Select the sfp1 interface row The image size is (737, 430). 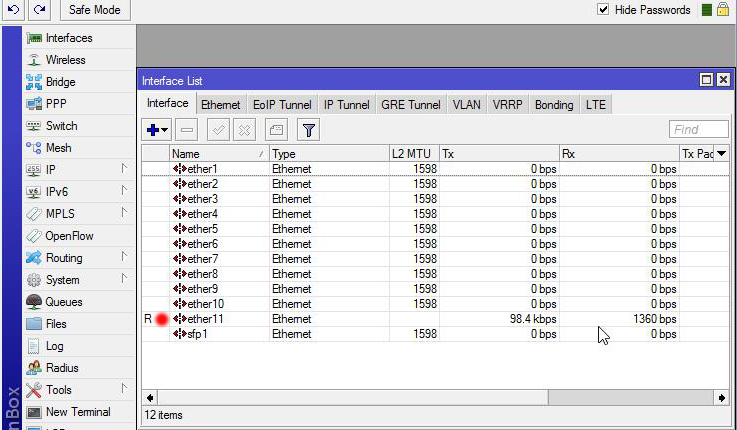point(435,334)
